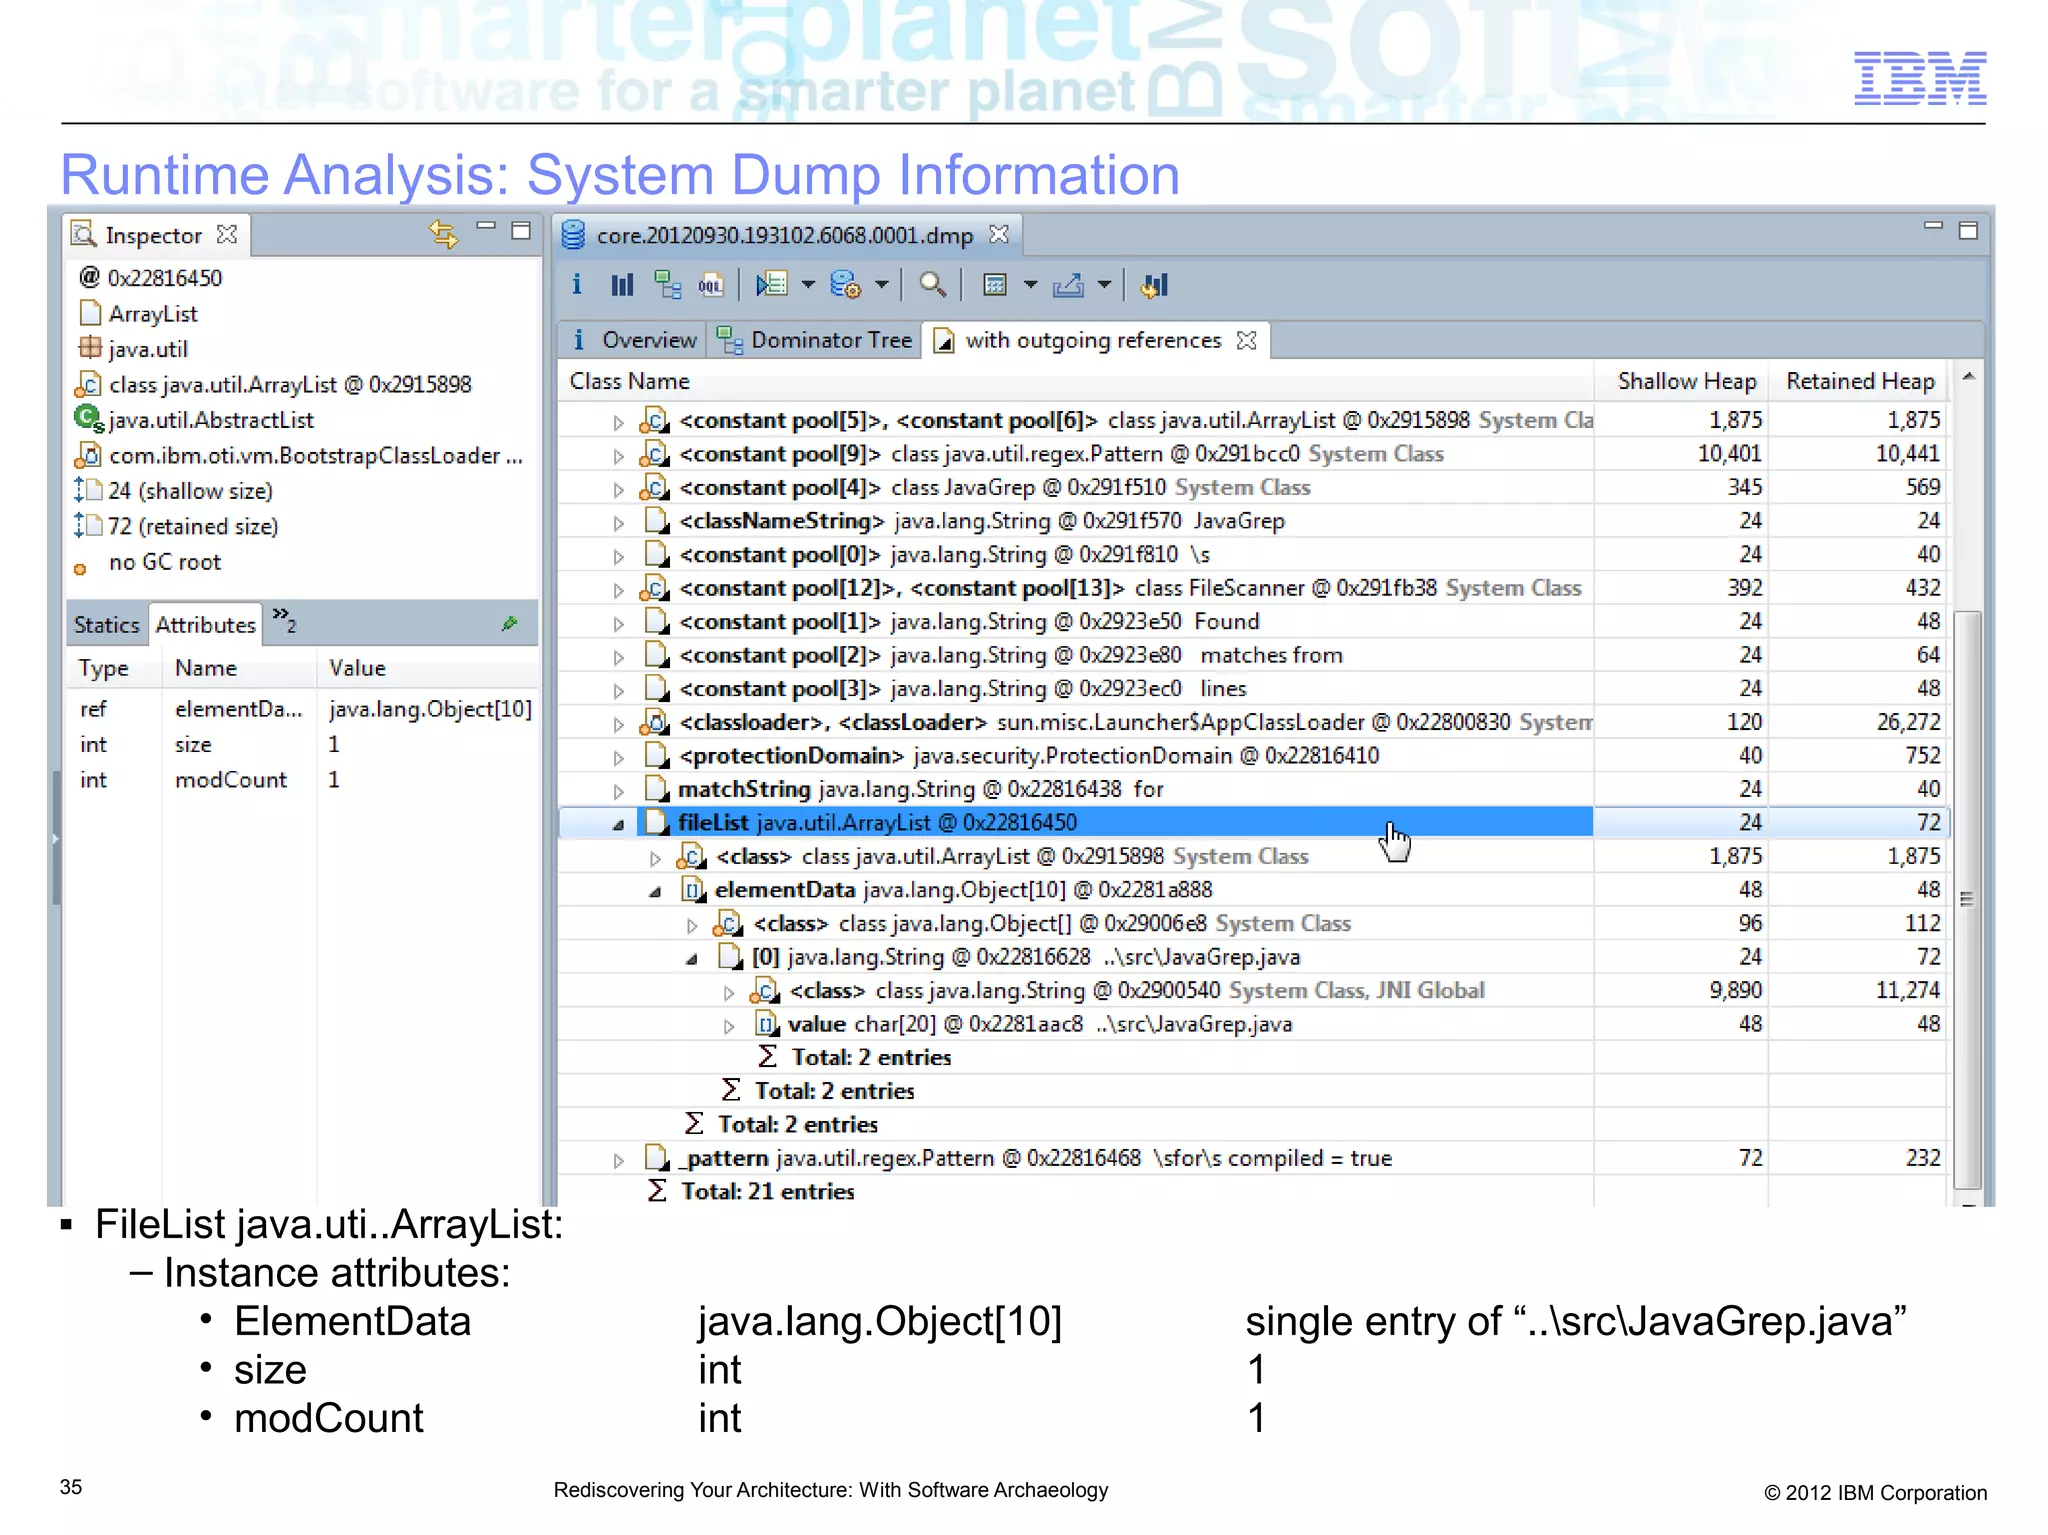The width and height of the screenshot is (2048, 1535).
Task: Click the Type column header
Action: [114, 668]
